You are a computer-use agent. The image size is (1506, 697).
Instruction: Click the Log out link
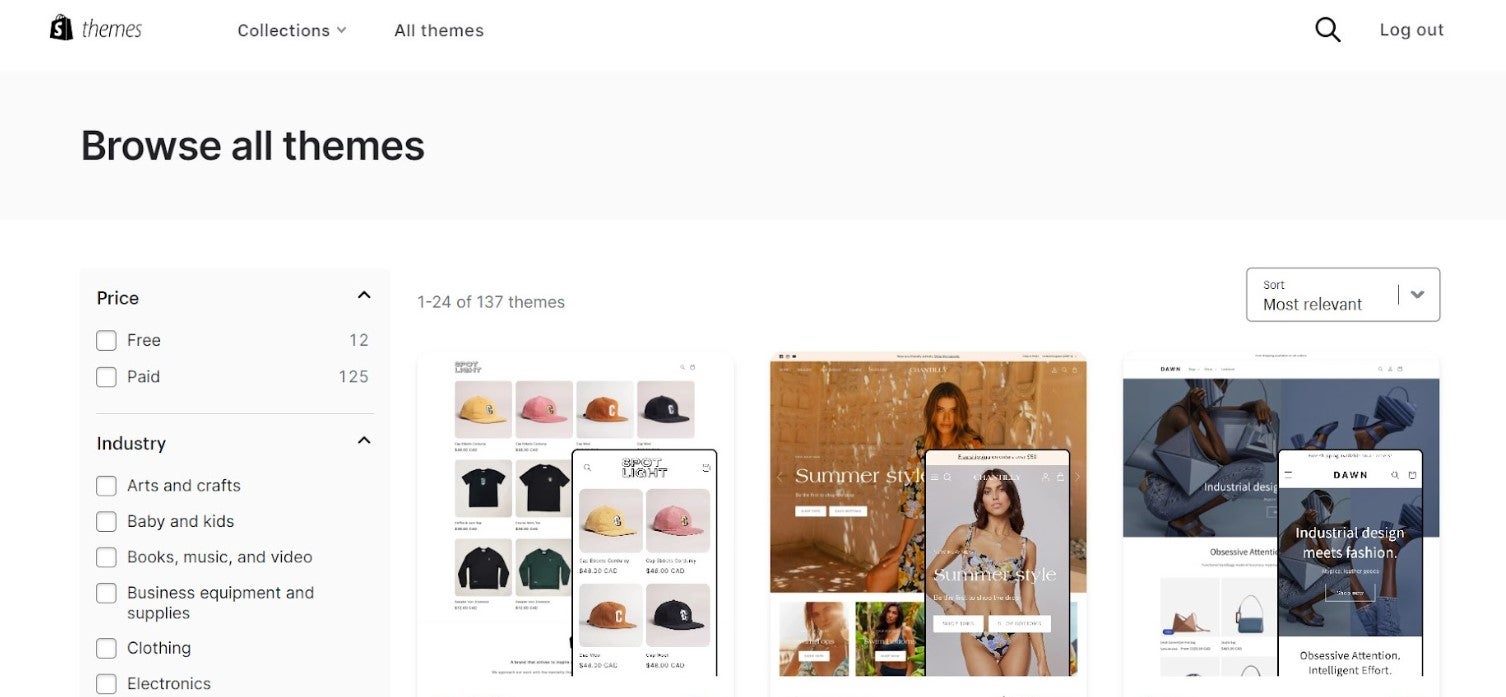(1411, 30)
